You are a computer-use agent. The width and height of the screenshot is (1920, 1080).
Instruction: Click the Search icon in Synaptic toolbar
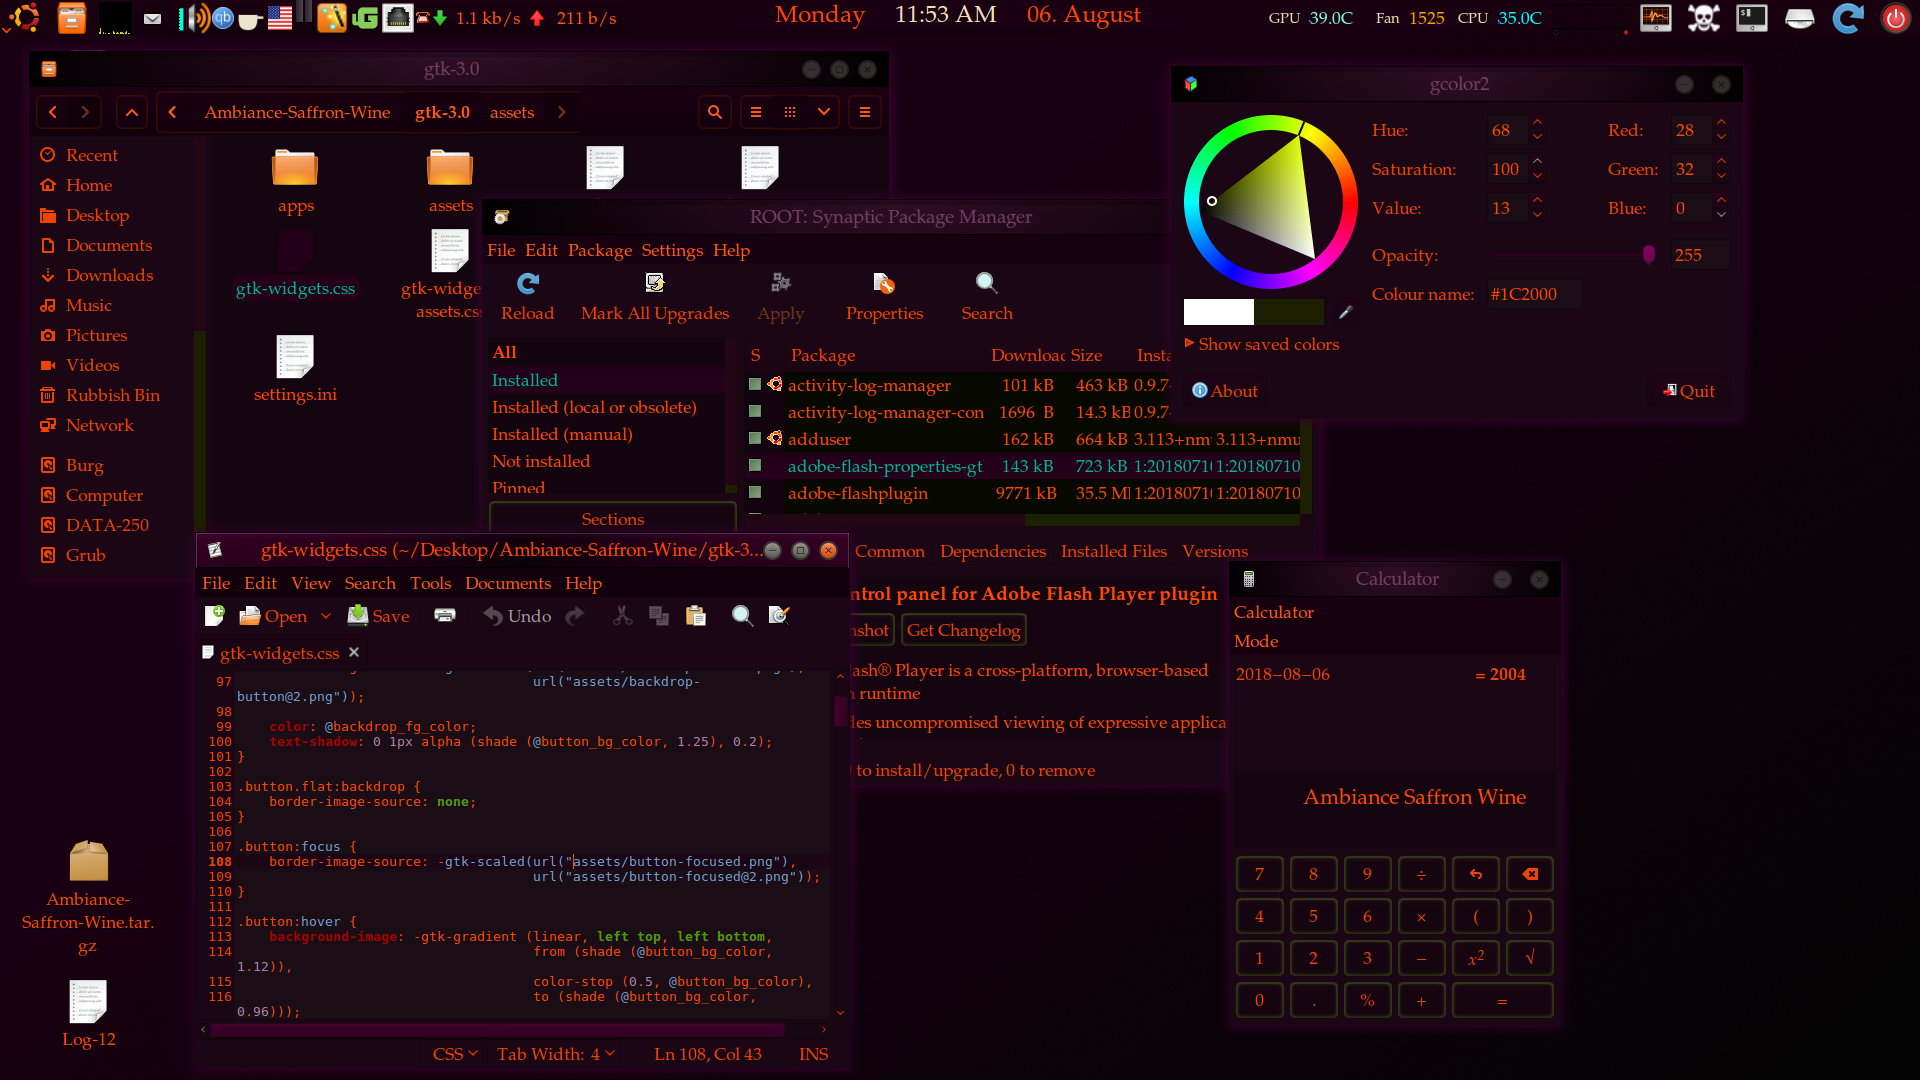tap(987, 297)
